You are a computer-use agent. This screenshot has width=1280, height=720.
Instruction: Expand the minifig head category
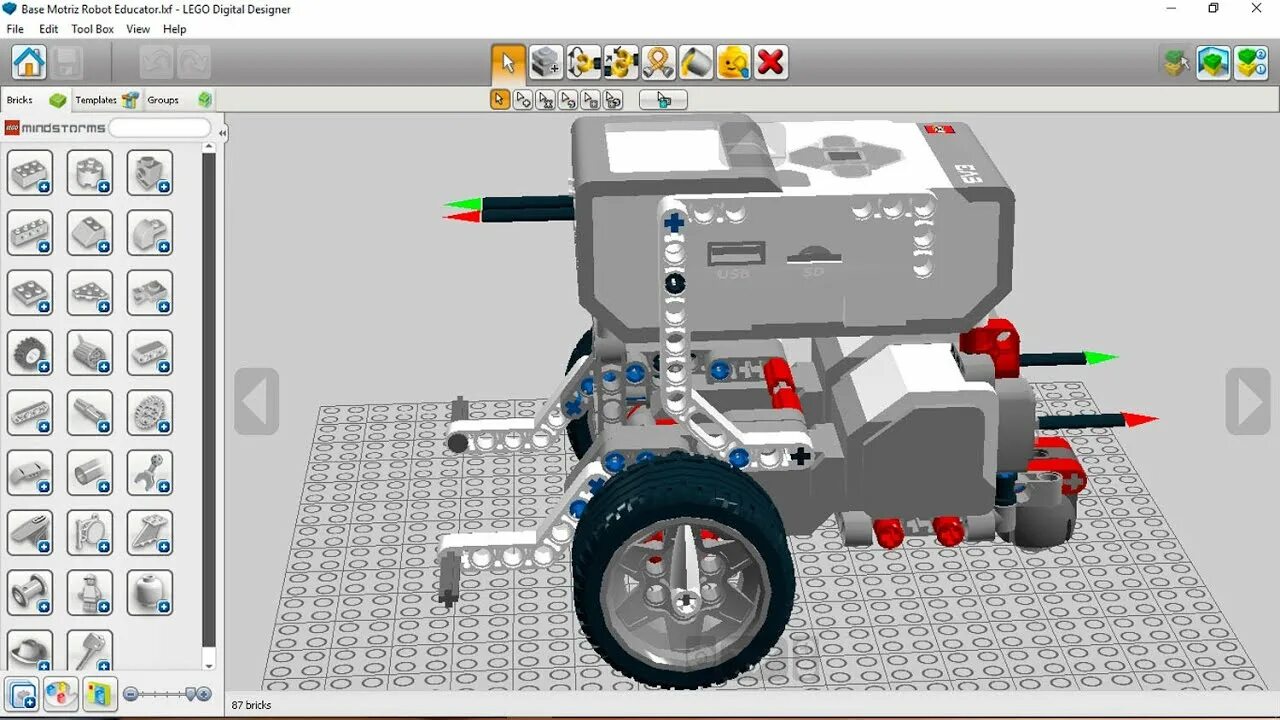tap(150, 592)
